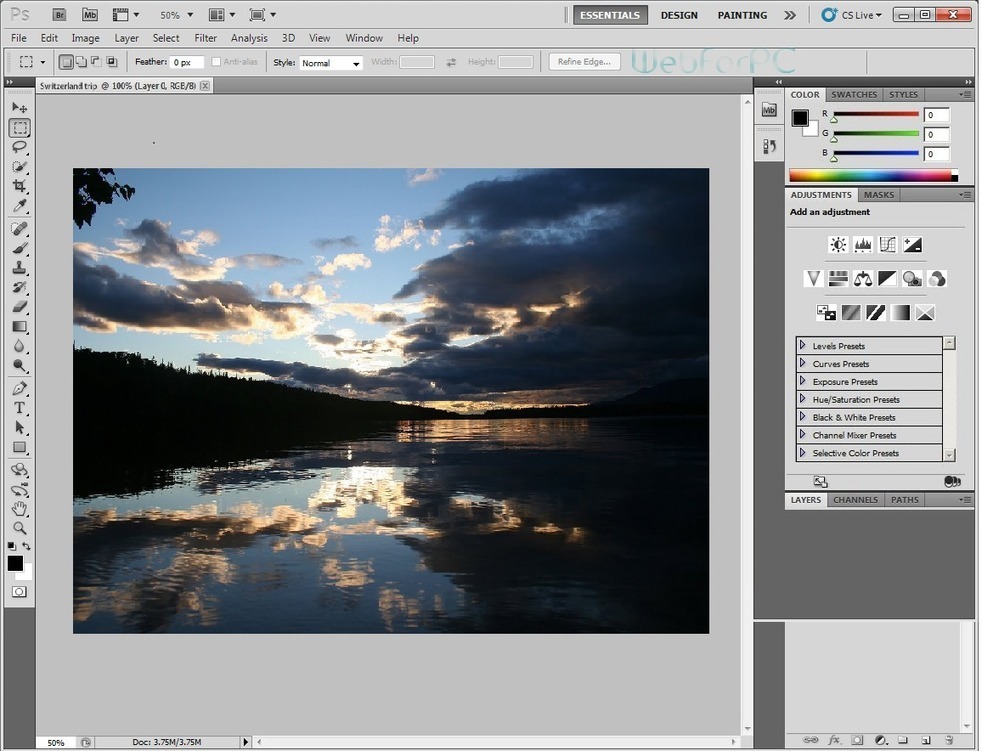Screen dimensions: 982x751
Task: Click the Brightness/Contrast adjustment icon
Action: 838,245
